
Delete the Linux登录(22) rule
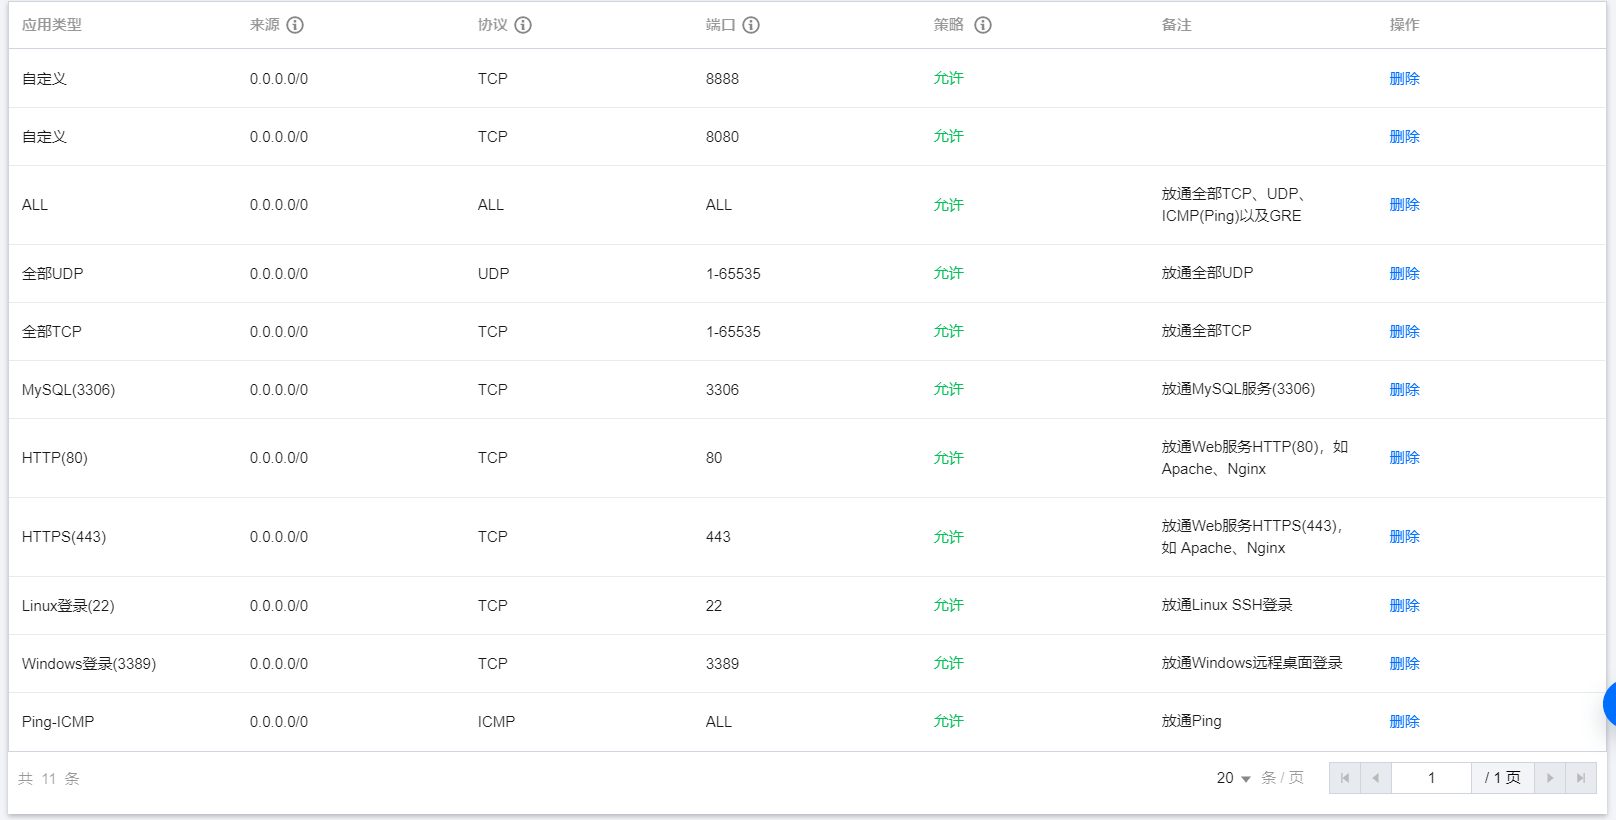[1404, 606]
